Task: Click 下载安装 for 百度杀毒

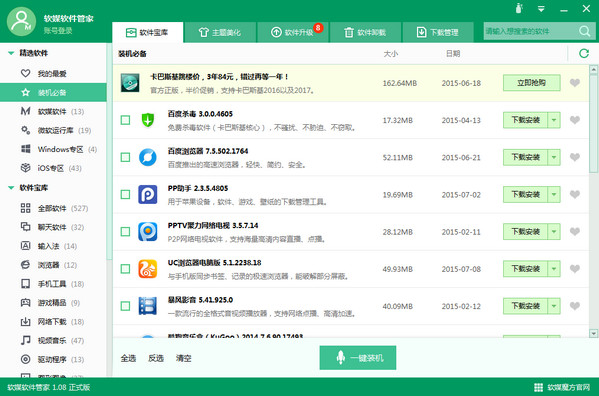Action: (525, 120)
